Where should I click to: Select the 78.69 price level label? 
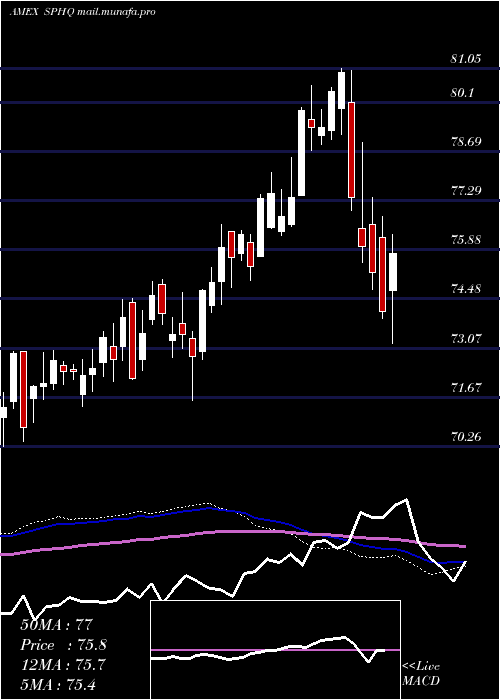tap(466, 142)
